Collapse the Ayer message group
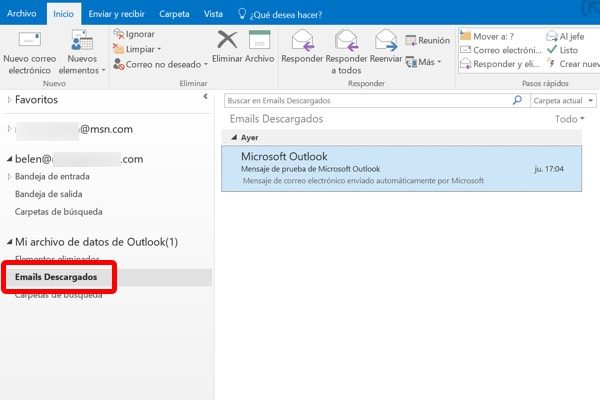600x400 pixels. click(x=234, y=137)
